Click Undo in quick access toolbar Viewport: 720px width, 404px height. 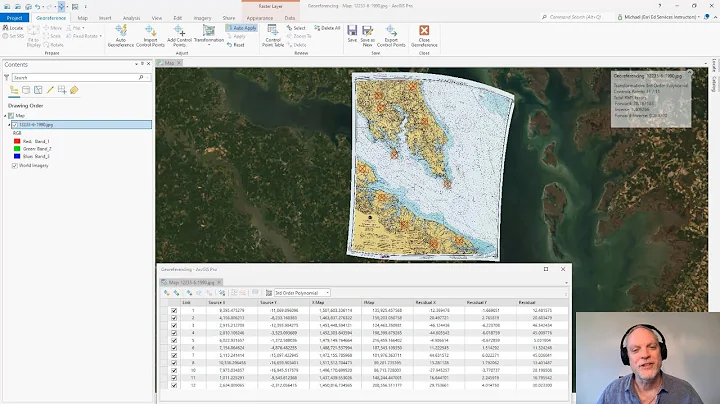point(37,6)
